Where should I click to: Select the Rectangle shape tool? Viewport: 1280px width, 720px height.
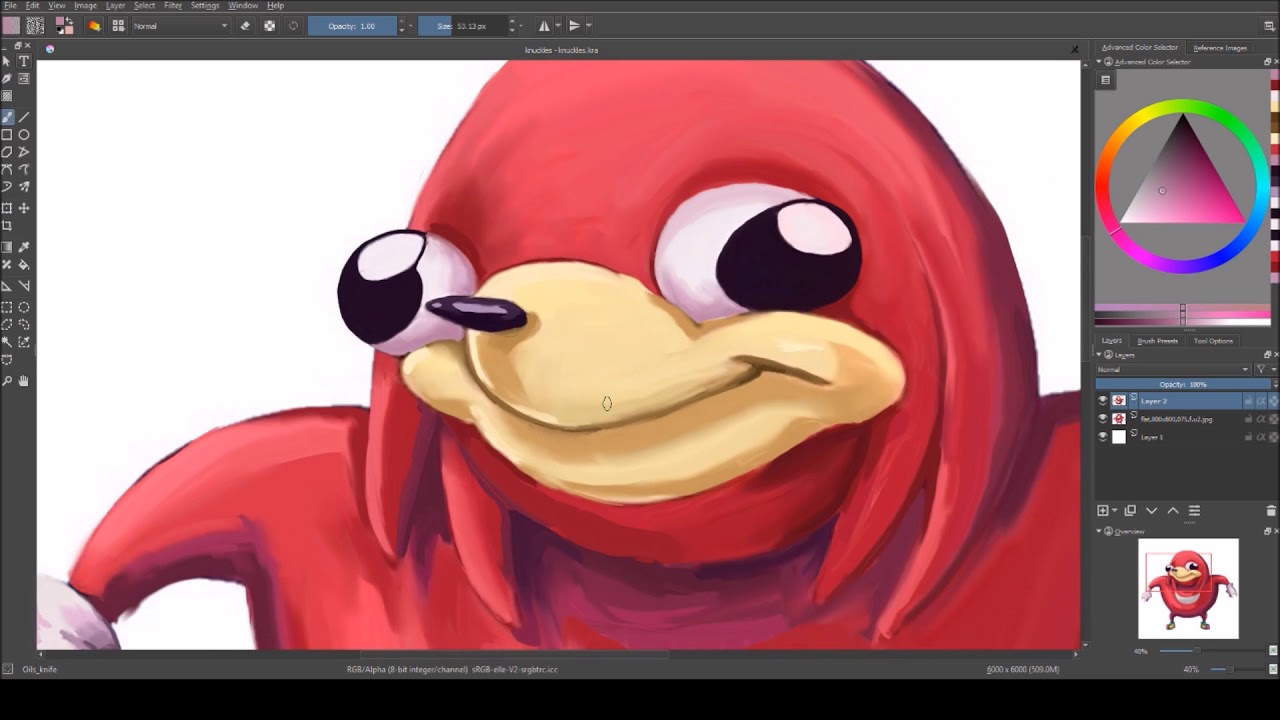[7, 135]
